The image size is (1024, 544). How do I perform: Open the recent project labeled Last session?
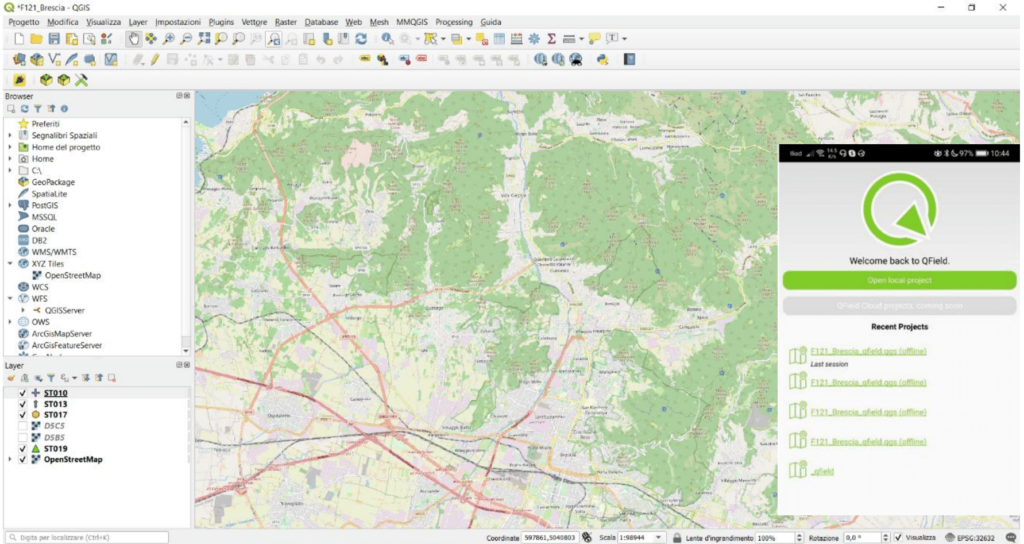coord(868,351)
